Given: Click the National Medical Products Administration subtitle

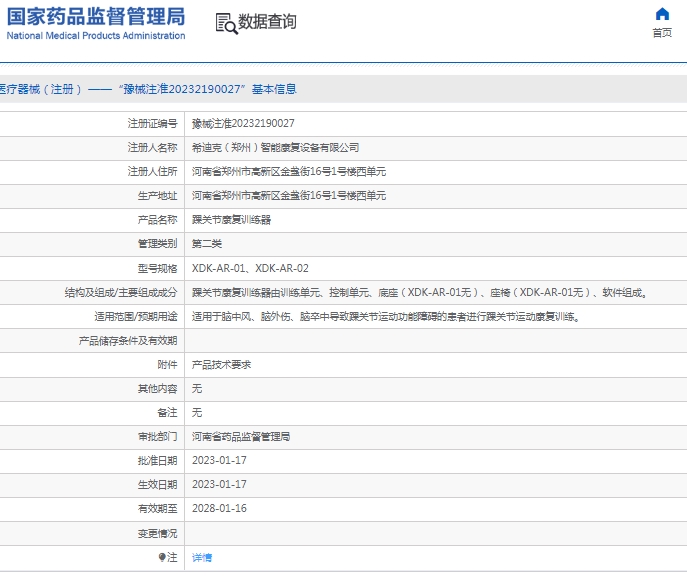Looking at the screenshot, I should [x=96, y=36].
